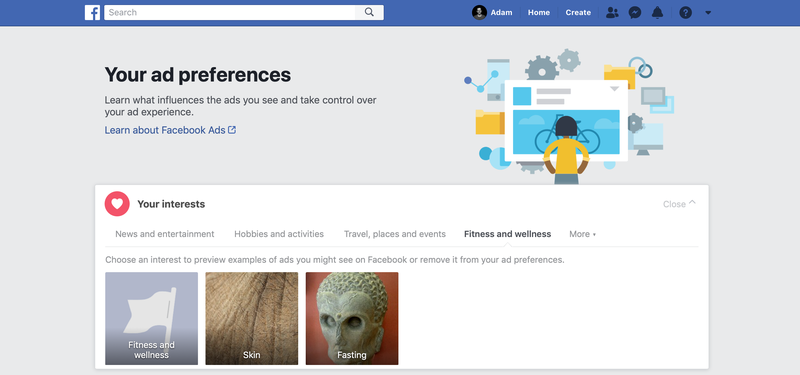Collapse Your interests with Close
The height and width of the screenshot is (375, 800).
679,204
